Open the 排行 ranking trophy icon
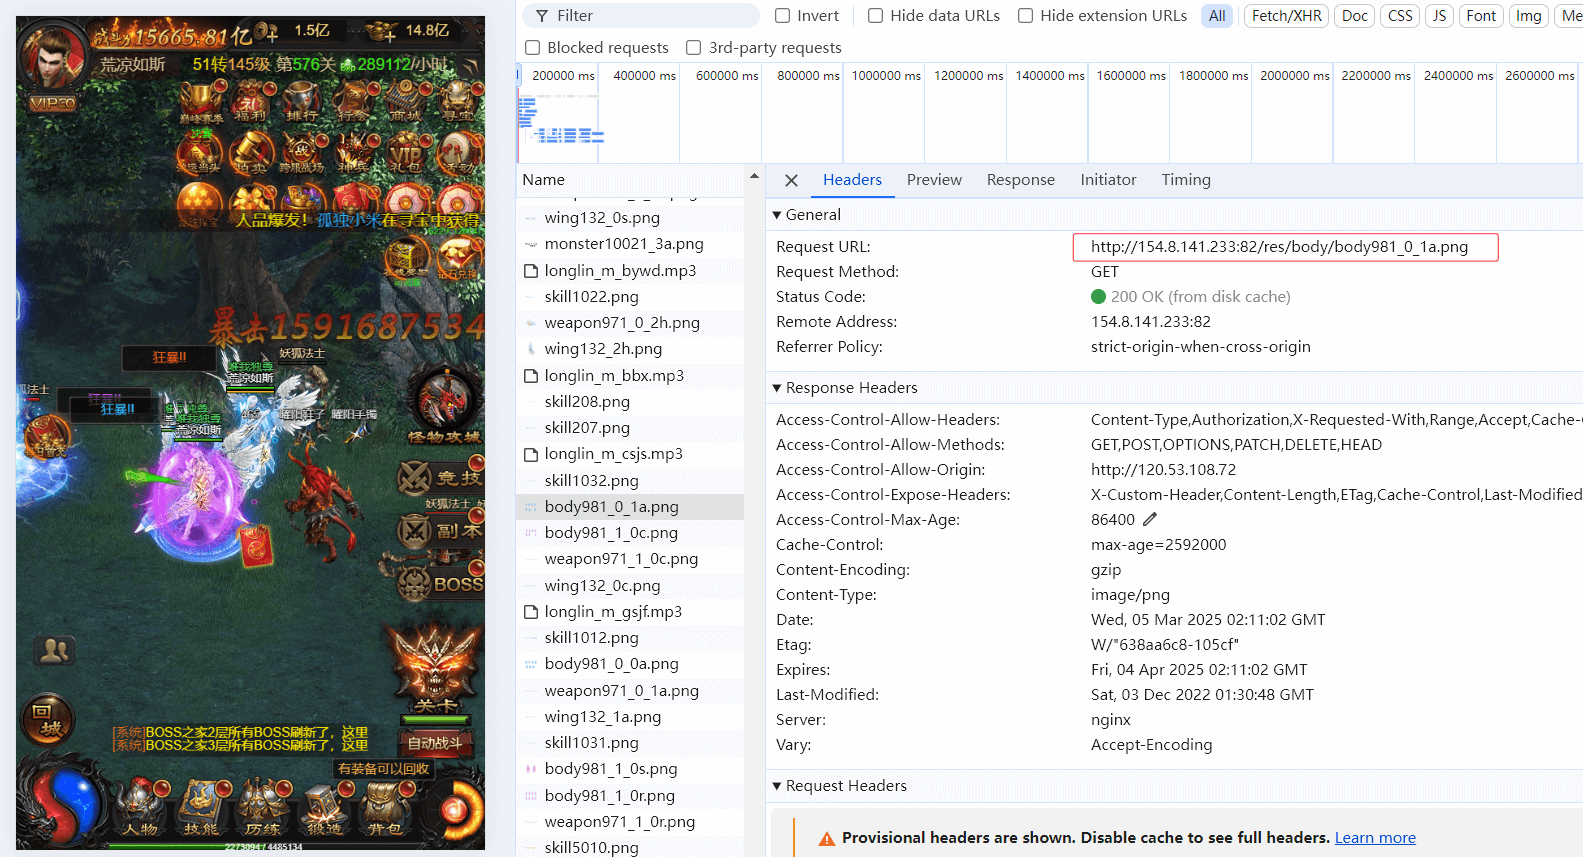The image size is (1583, 857). pos(301,101)
